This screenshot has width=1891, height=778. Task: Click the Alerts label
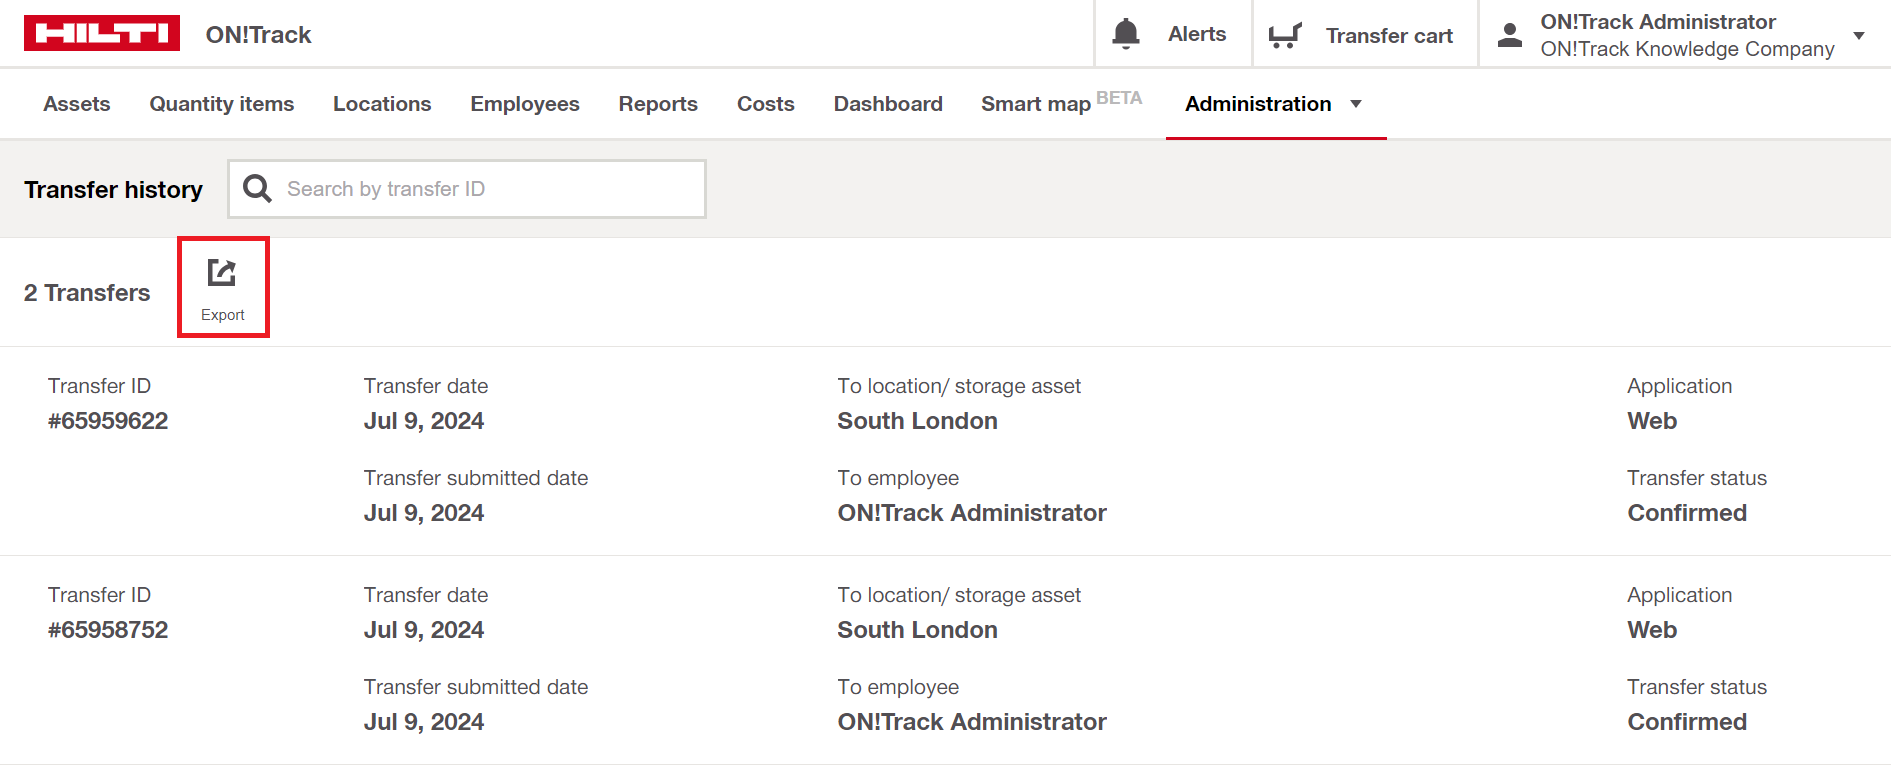(1197, 34)
